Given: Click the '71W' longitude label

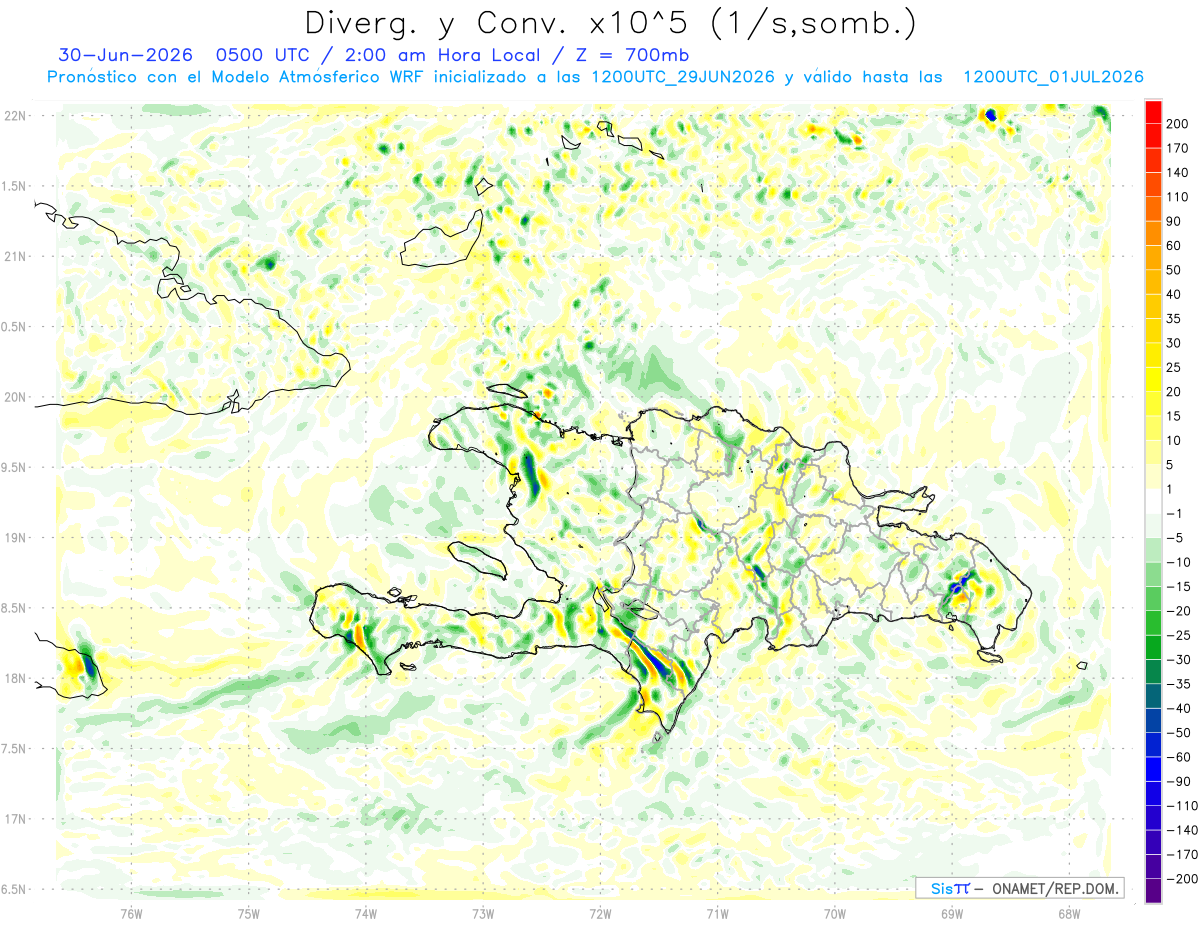Looking at the screenshot, I should [717, 913].
